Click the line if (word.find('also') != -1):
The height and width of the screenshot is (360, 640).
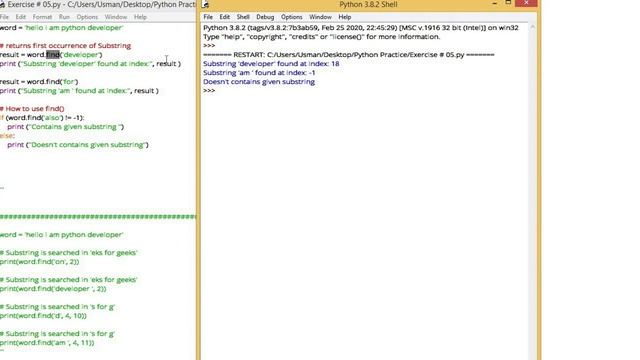click(42, 118)
